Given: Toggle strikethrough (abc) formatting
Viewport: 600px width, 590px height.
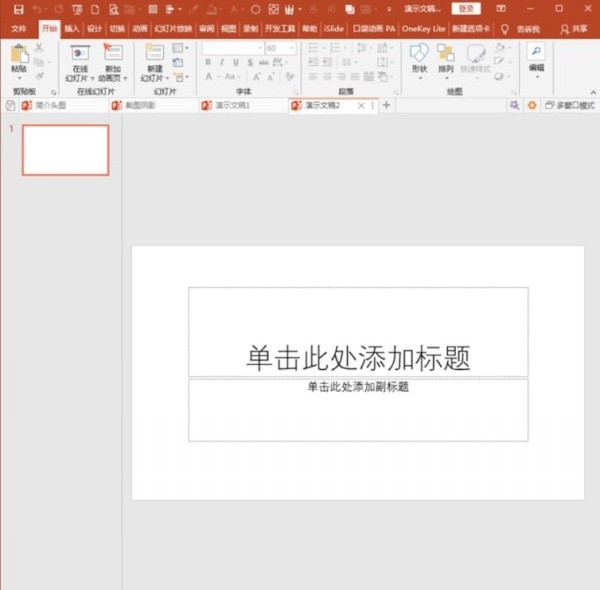Looking at the screenshot, I should (264, 62).
